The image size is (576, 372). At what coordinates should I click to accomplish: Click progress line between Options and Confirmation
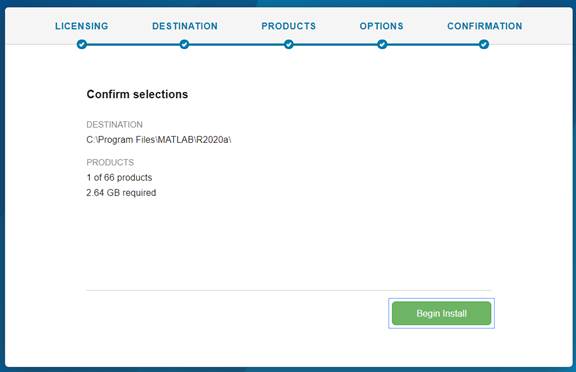pyautogui.click(x=433, y=44)
